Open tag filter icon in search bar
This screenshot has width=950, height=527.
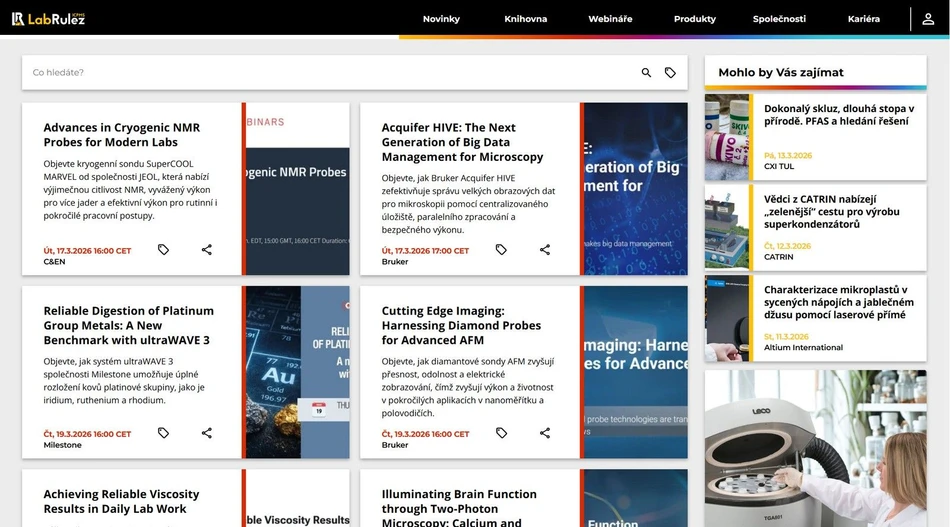pyautogui.click(x=670, y=73)
